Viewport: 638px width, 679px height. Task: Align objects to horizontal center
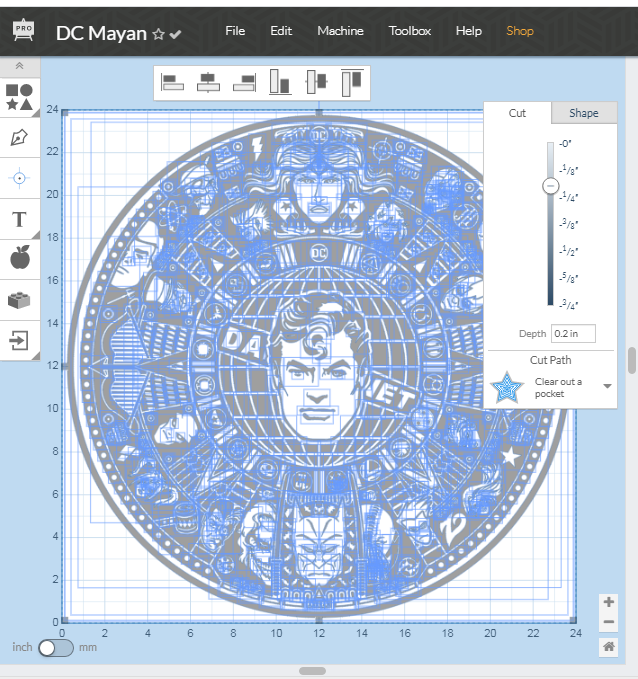(208, 82)
